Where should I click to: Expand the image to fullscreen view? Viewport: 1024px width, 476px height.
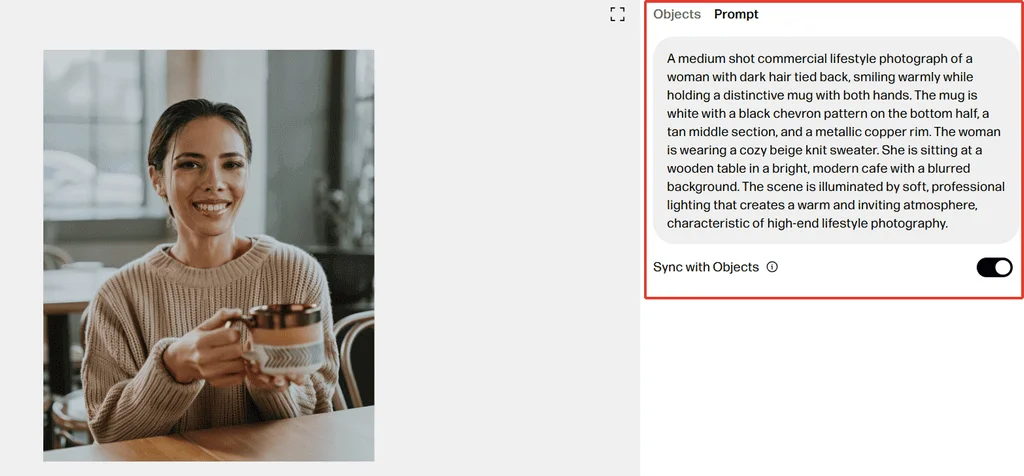click(x=617, y=14)
